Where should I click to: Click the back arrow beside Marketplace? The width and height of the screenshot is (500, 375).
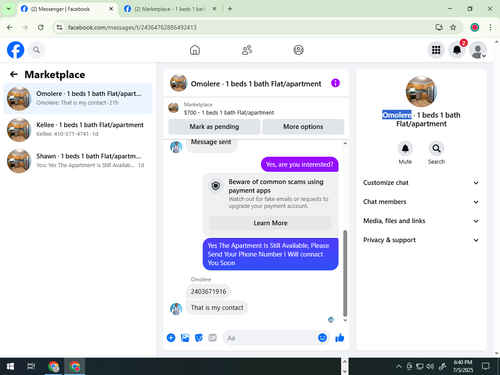pos(14,74)
